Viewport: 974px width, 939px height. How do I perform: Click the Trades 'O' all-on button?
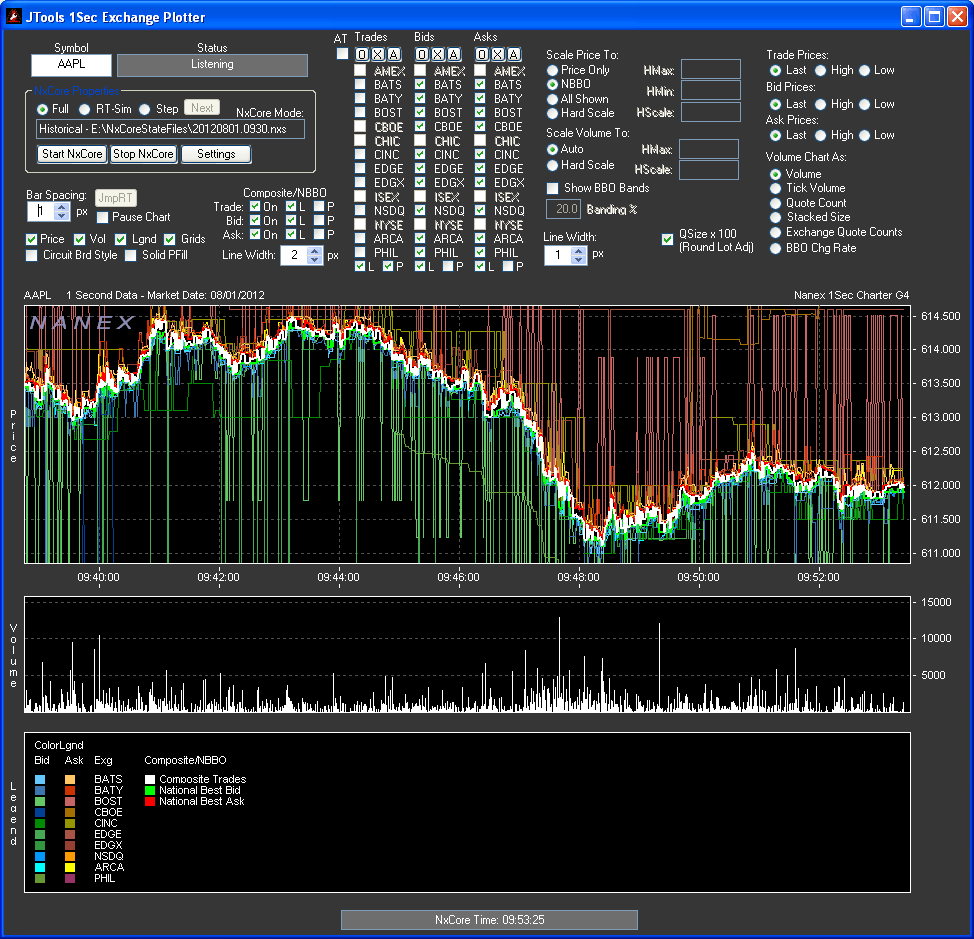click(x=362, y=55)
